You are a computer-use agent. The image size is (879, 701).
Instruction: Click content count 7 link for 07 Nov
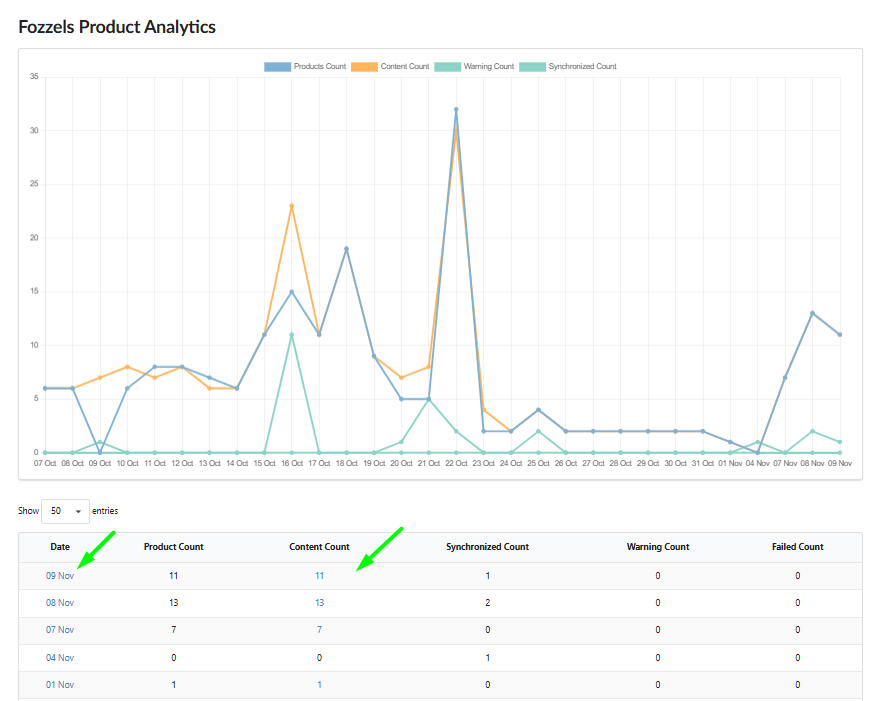(320, 630)
